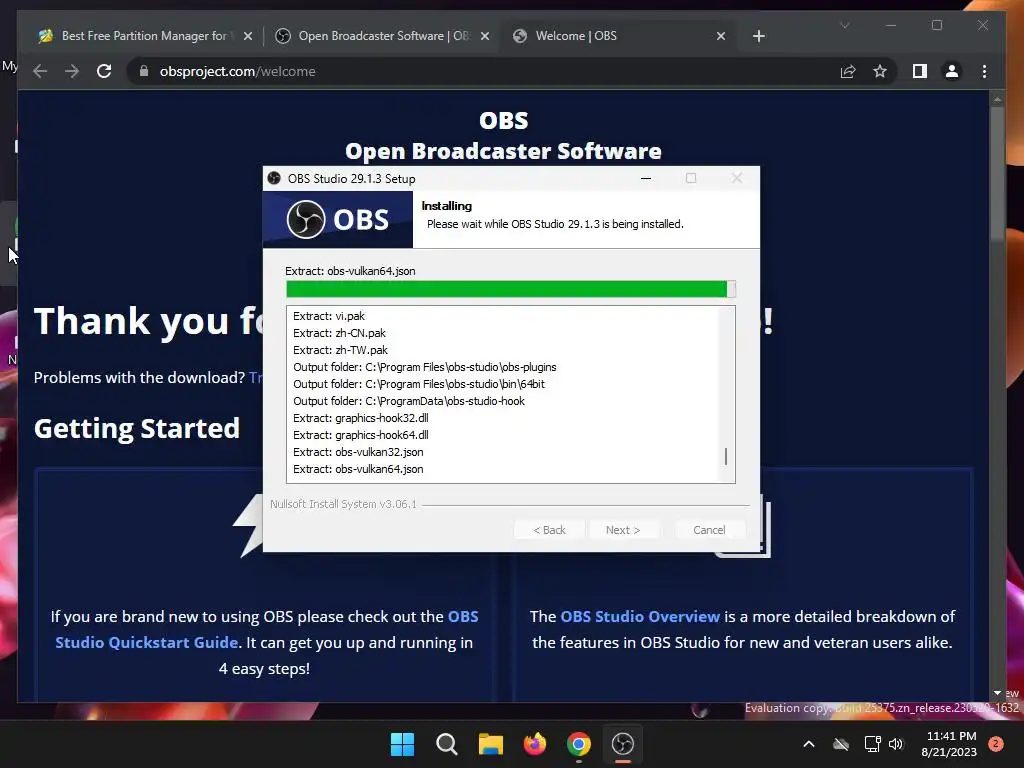
Task: Show hidden system tray icons
Action: click(808, 744)
